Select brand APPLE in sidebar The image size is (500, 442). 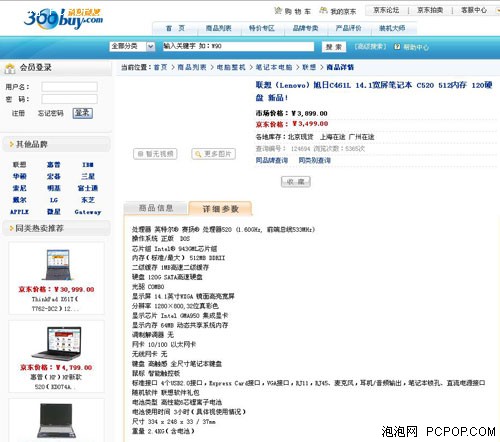pos(19,212)
